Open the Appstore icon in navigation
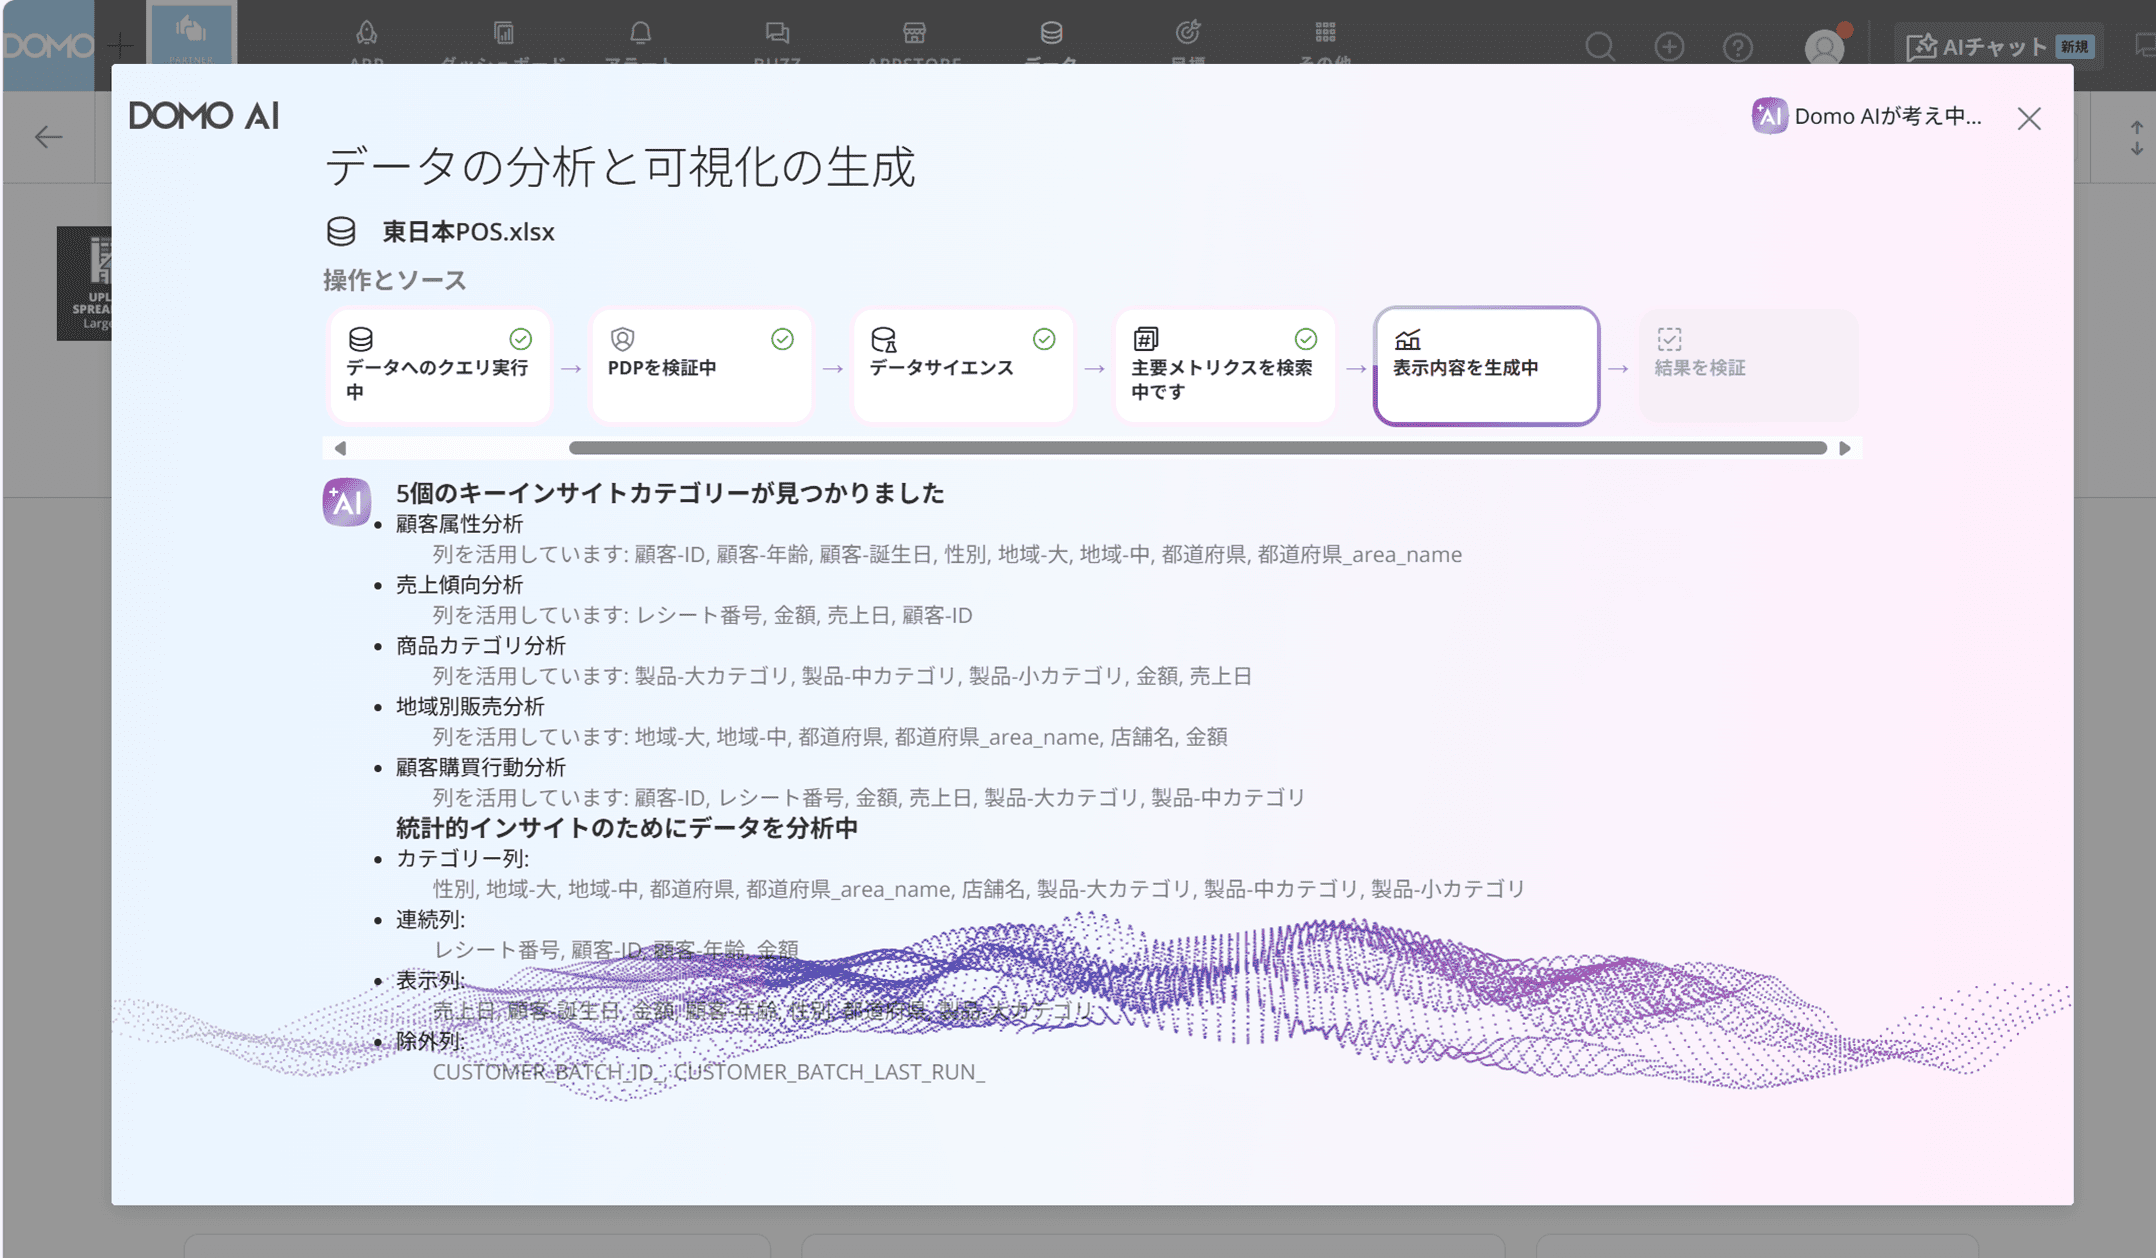The height and width of the screenshot is (1258, 2156). pos(914,34)
